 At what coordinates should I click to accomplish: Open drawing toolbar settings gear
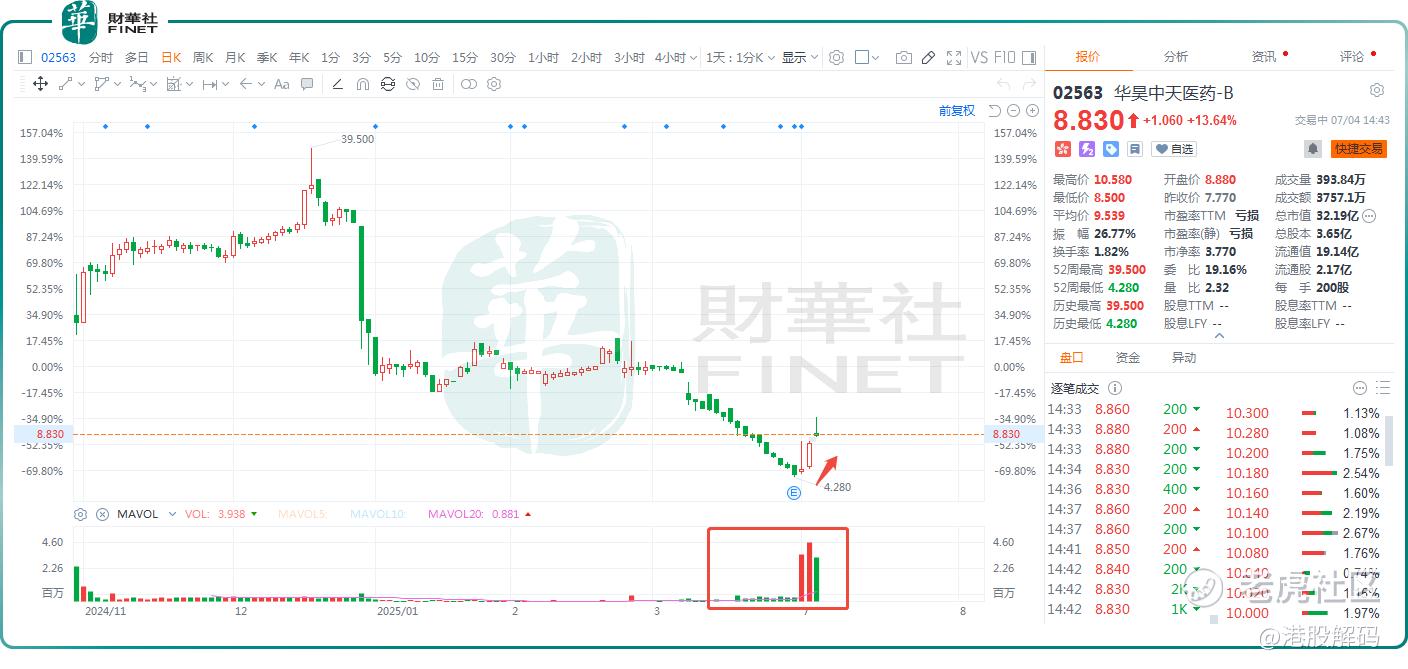tap(493, 84)
